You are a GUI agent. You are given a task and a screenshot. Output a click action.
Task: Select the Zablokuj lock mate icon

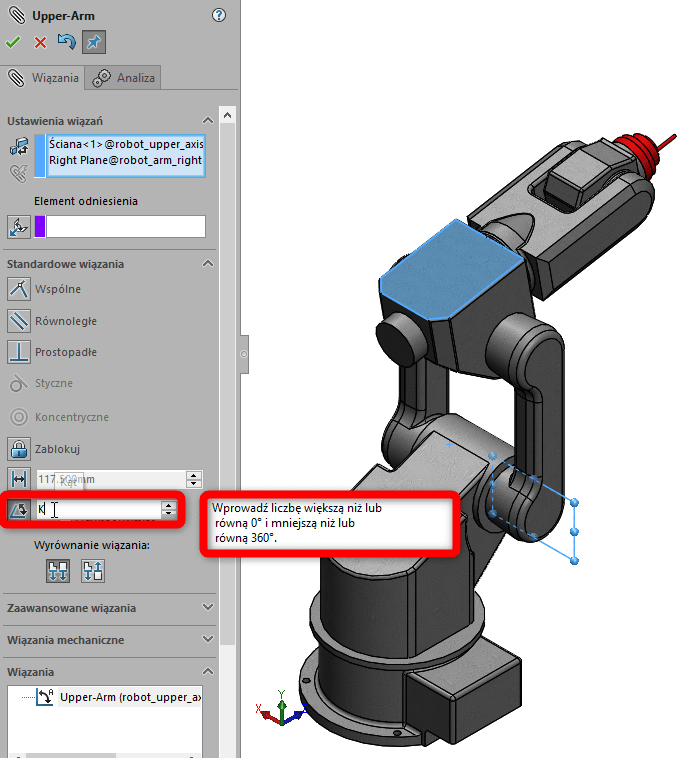[19, 449]
